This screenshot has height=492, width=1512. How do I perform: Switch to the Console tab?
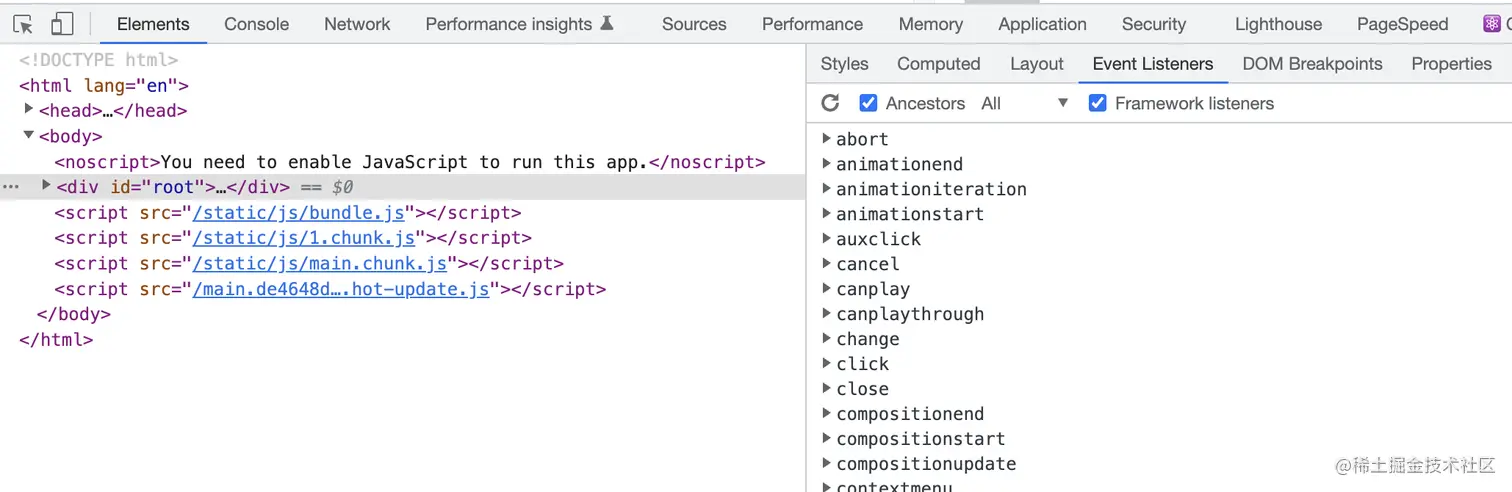pyautogui.click(x=256, y=24)
